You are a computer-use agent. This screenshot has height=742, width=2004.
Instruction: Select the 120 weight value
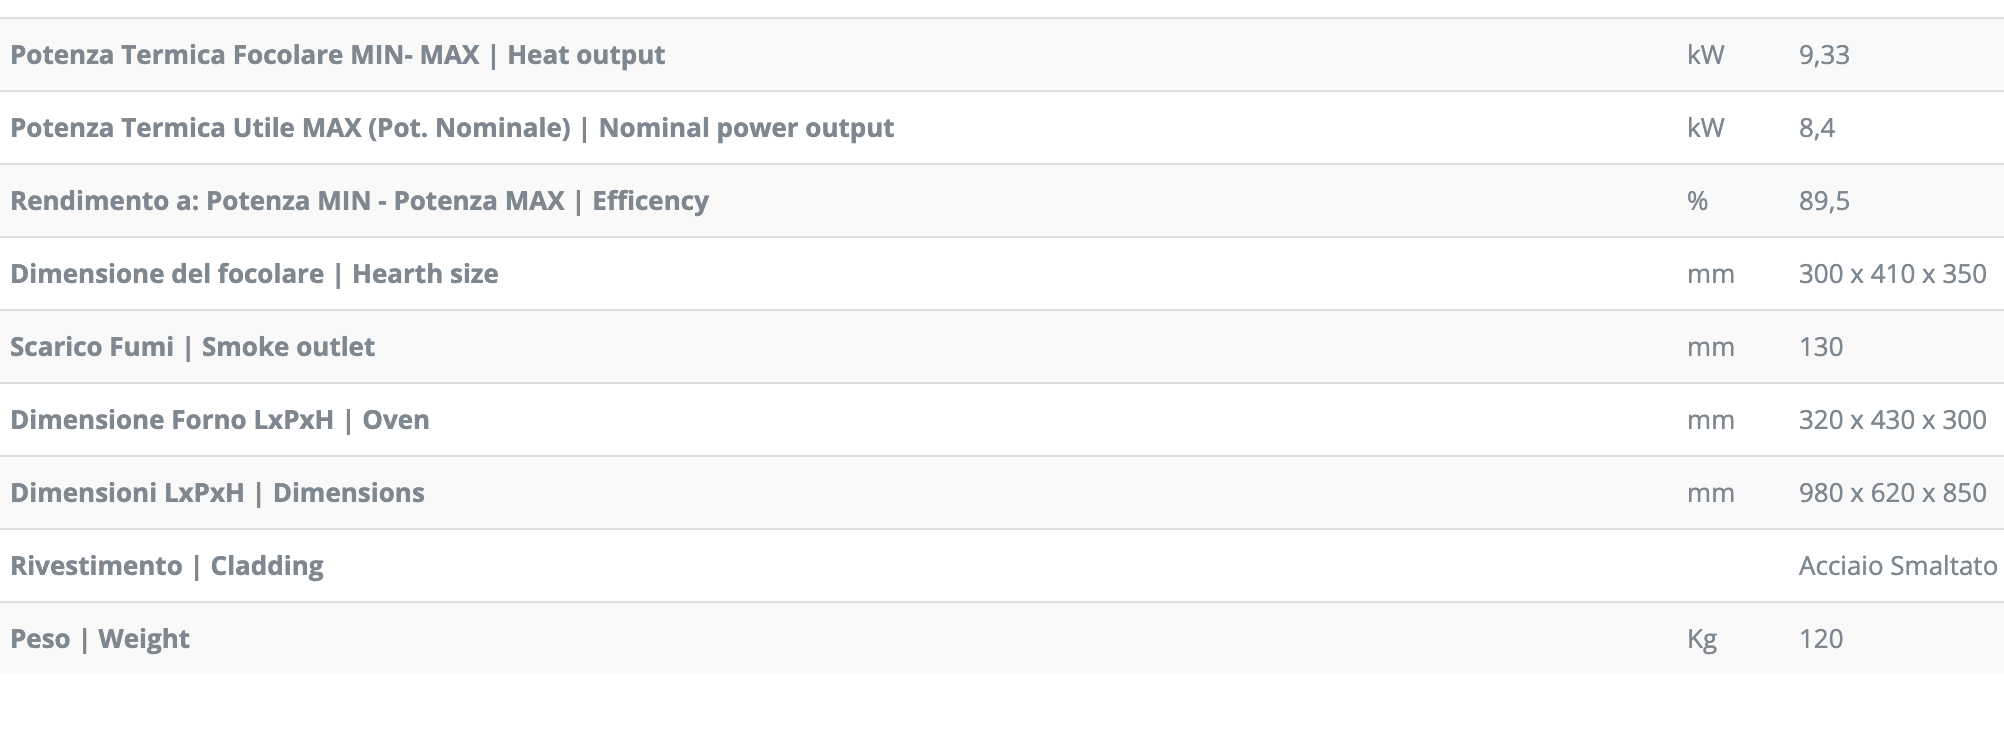(x=1820, y=639)
